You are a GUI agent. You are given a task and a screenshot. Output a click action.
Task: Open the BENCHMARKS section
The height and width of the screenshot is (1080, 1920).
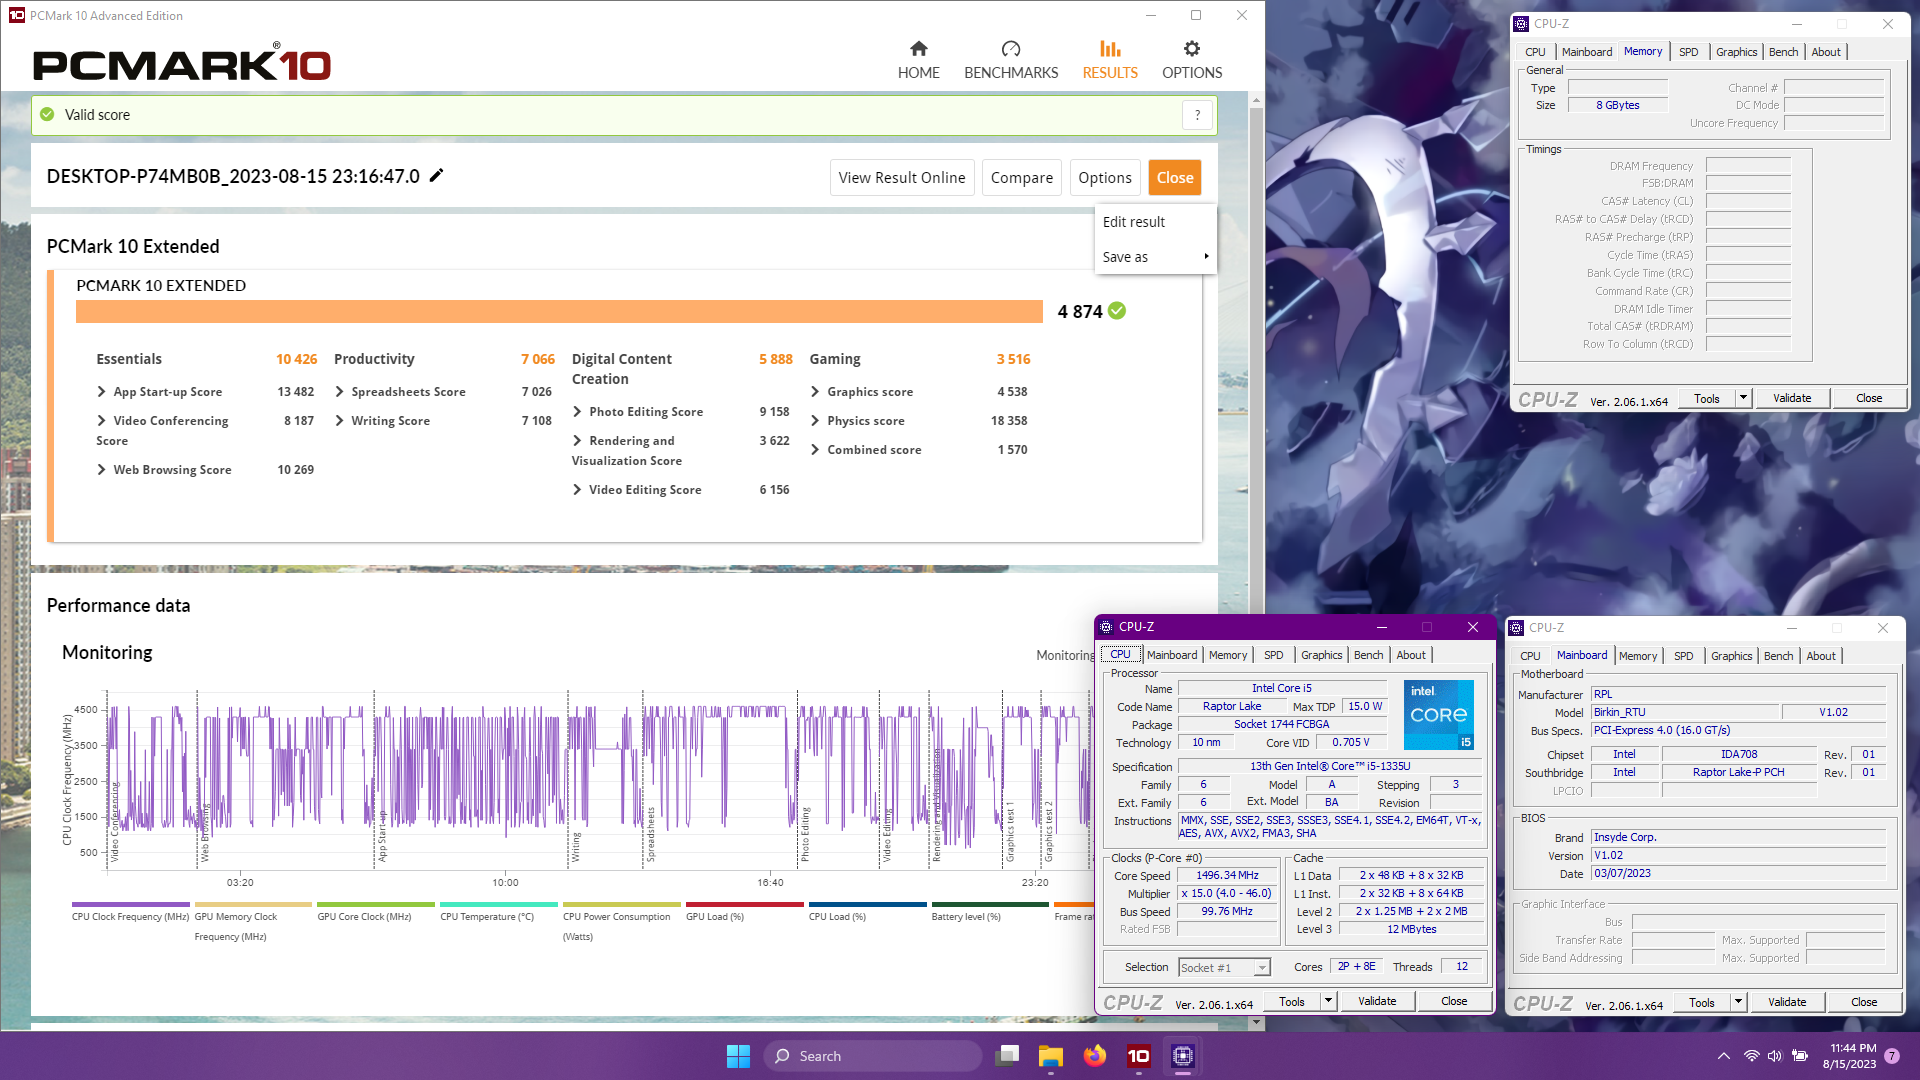click(1011, 60)
